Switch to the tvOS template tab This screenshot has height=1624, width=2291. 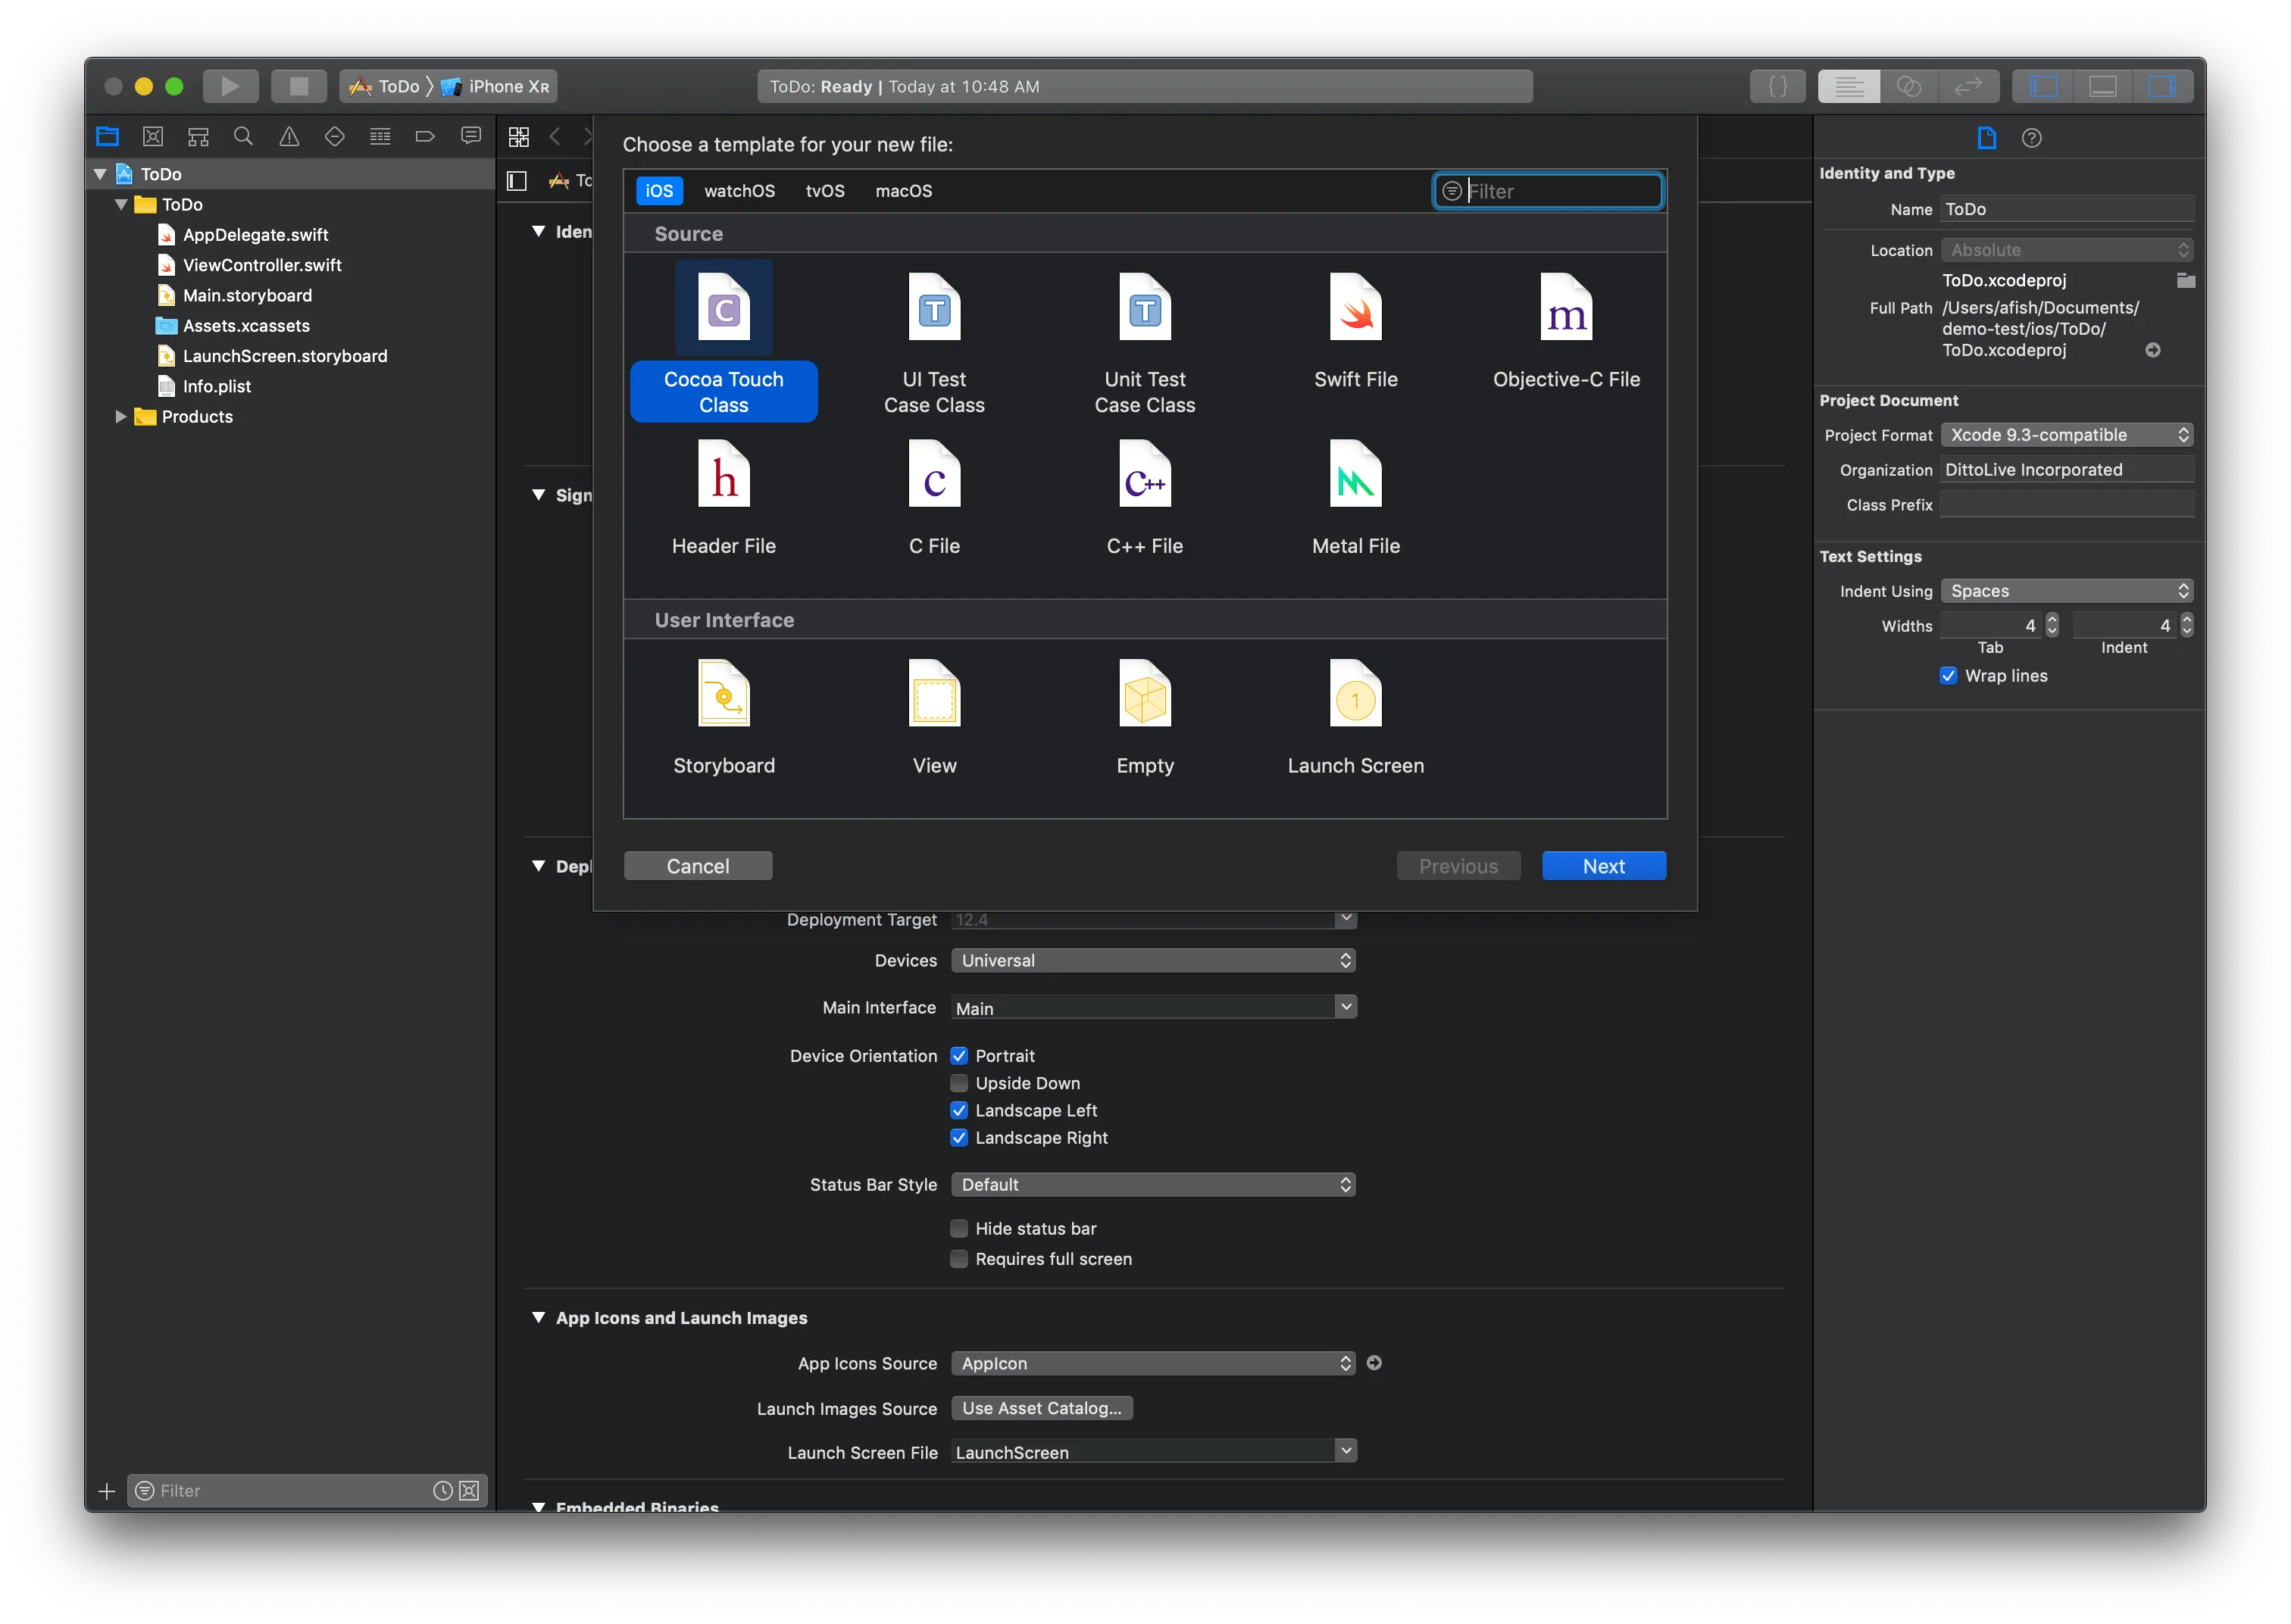[x=825, y=191]
